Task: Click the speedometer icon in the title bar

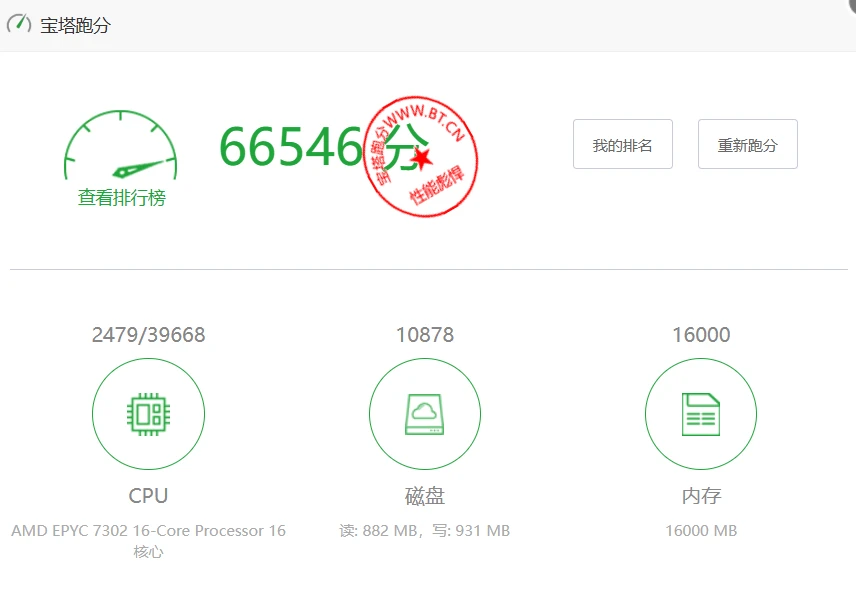Action: 19,24
